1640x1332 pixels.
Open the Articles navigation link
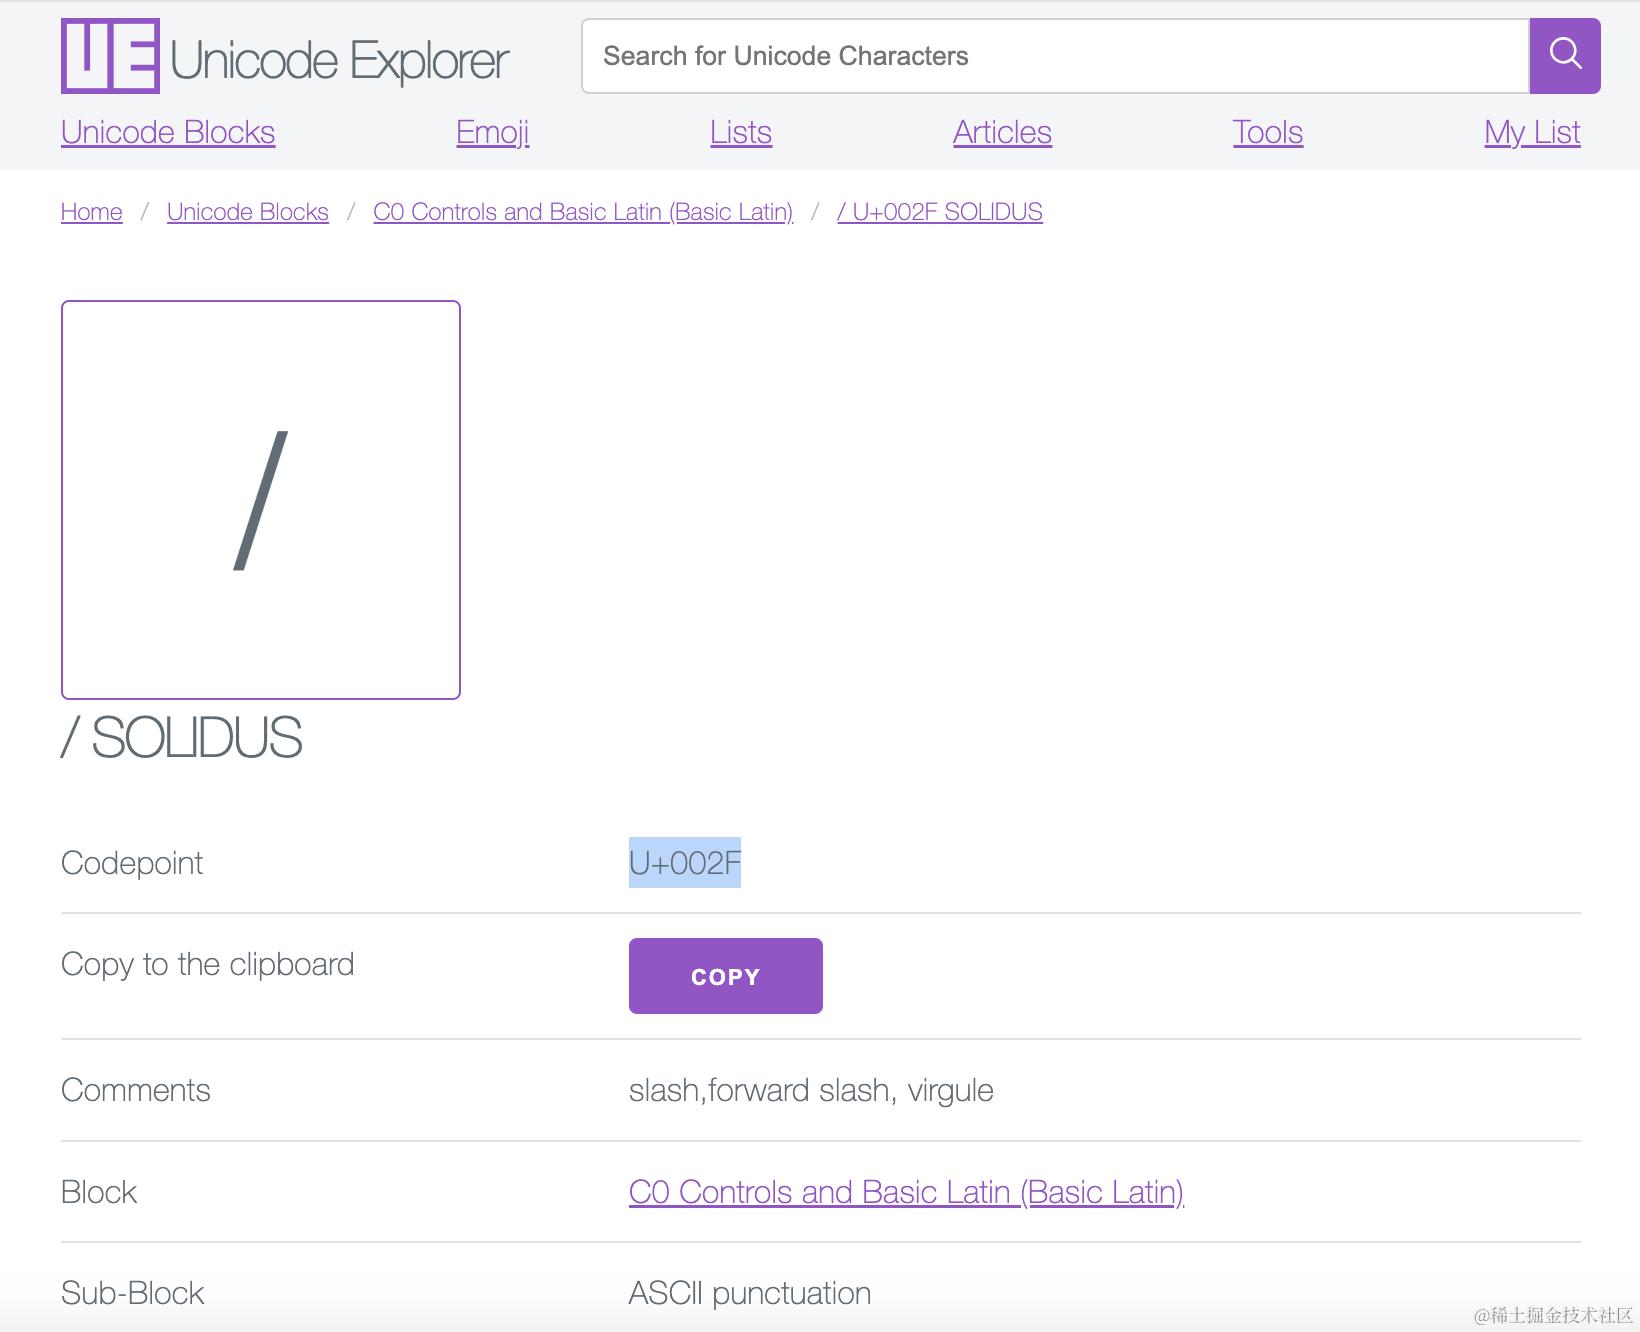point(1002,132)
